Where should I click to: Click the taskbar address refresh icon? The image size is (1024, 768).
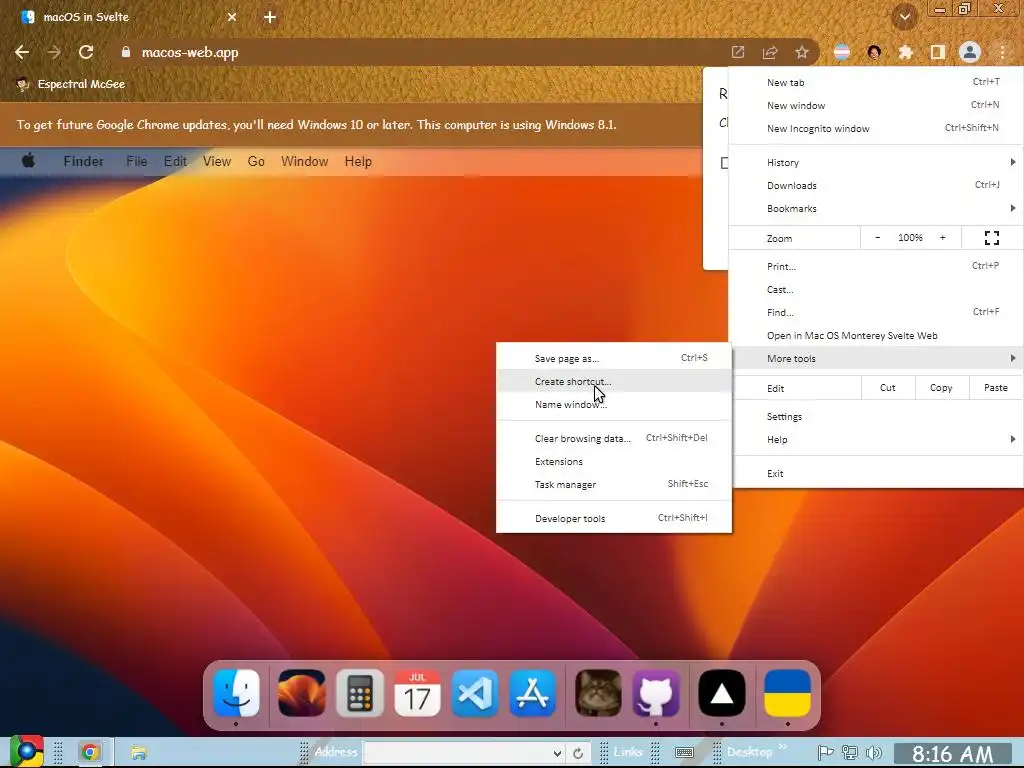578,753
